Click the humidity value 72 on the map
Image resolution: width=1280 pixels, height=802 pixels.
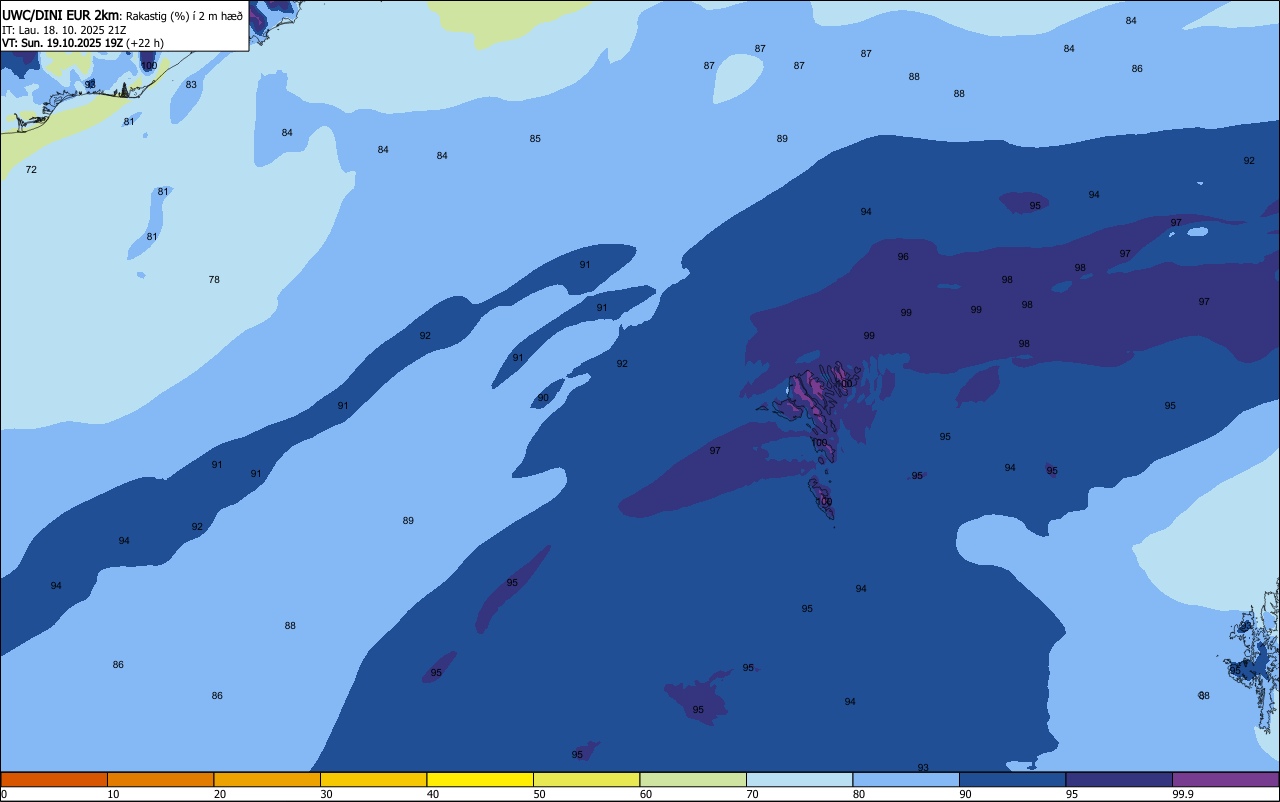31,170
